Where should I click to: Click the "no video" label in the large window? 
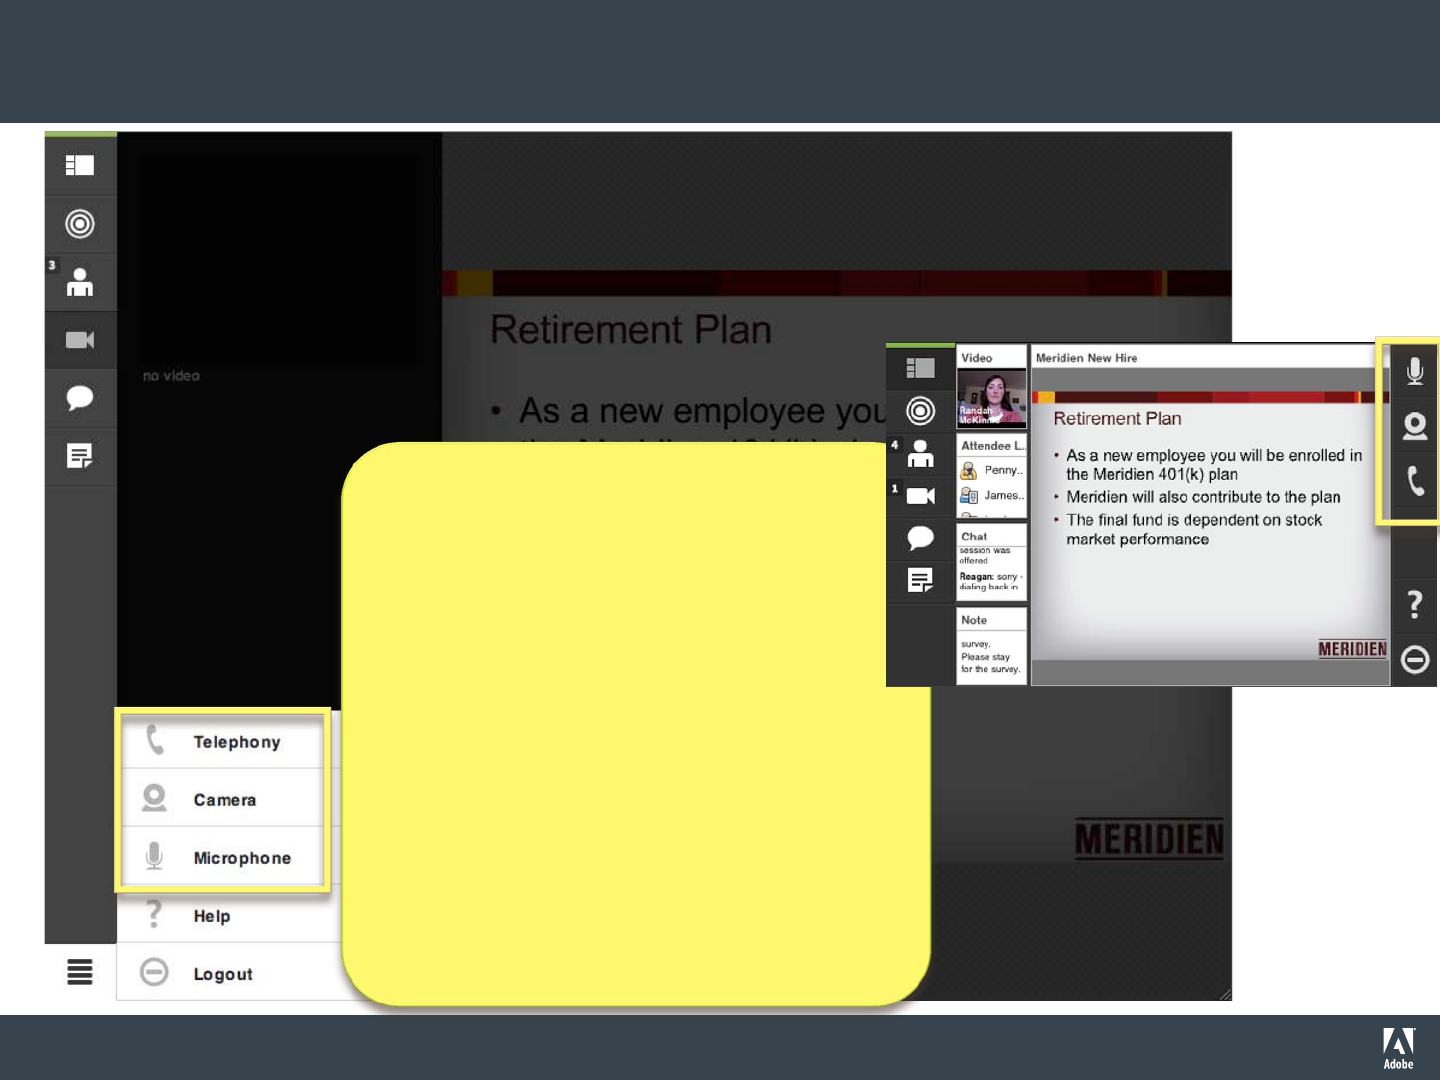[171, 376]
